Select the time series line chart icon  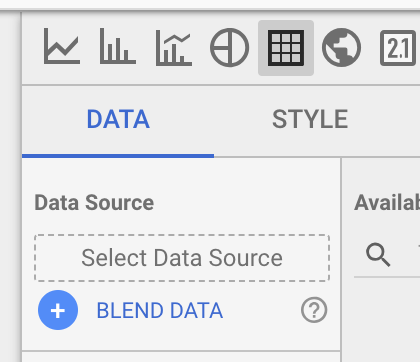tap(62, 46)
